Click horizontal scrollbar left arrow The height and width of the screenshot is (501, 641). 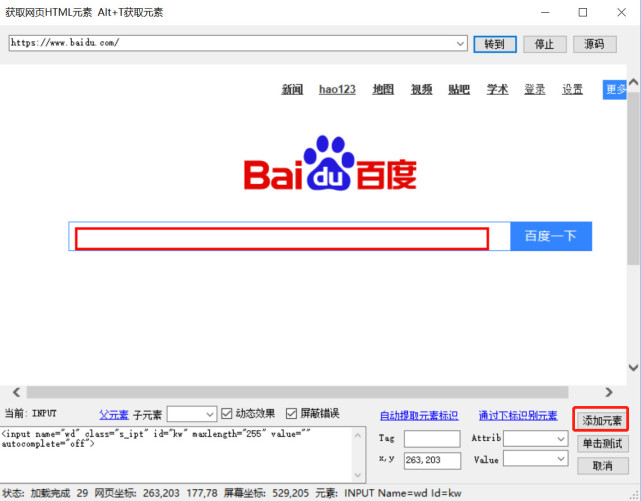pyautogui.click(x=16, y=392)
